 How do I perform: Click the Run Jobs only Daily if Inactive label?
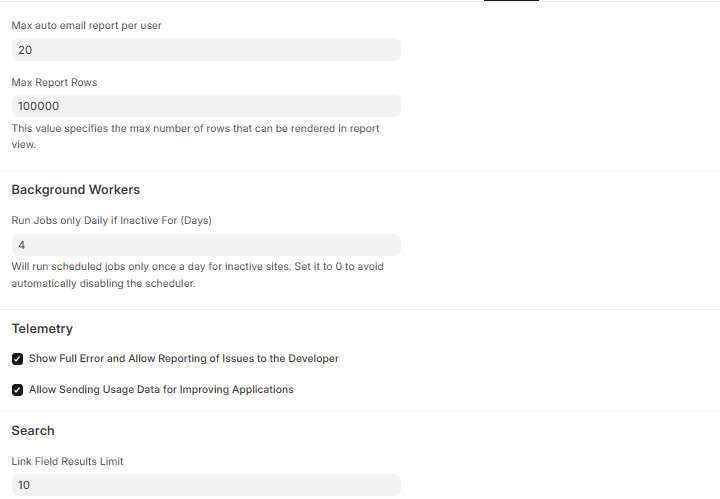coord(111,220)
